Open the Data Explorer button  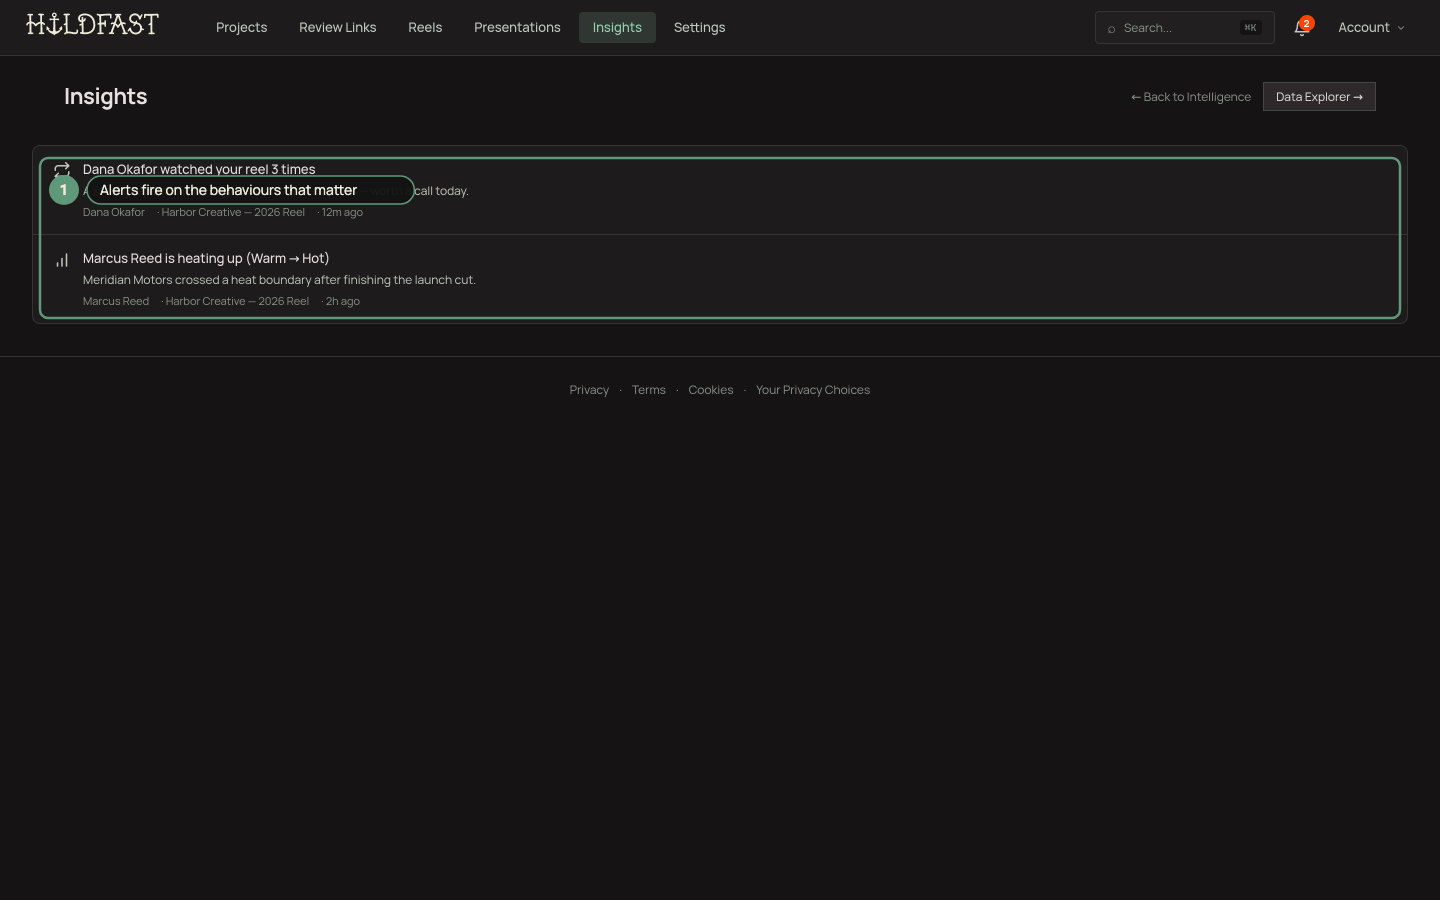(x=1319, y=97)
